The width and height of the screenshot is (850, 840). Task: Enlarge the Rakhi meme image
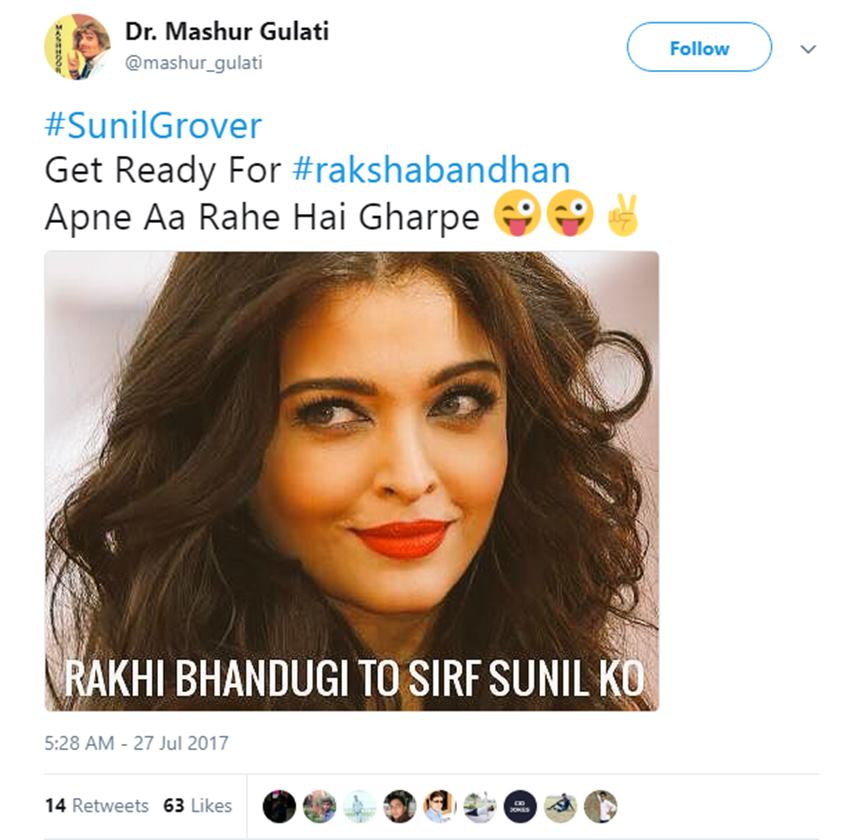(x=351, y=480)
